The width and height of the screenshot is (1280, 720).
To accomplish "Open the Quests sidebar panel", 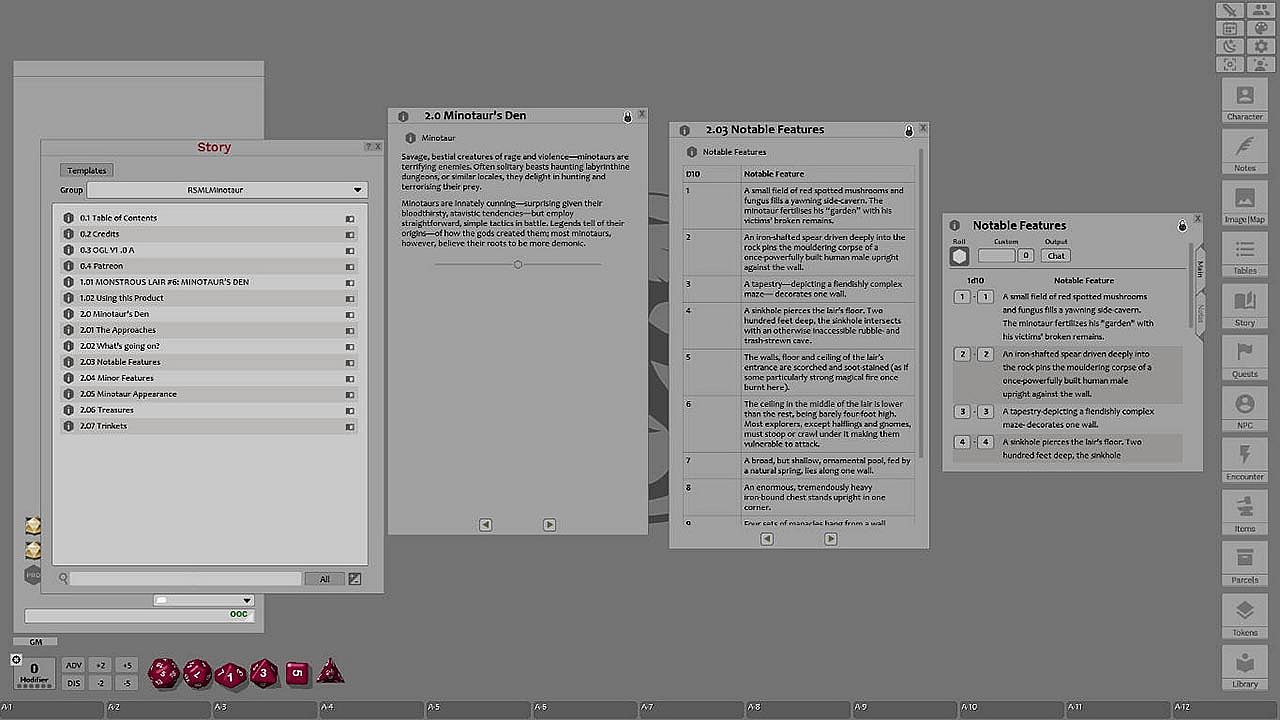I will pos(1245,358).
